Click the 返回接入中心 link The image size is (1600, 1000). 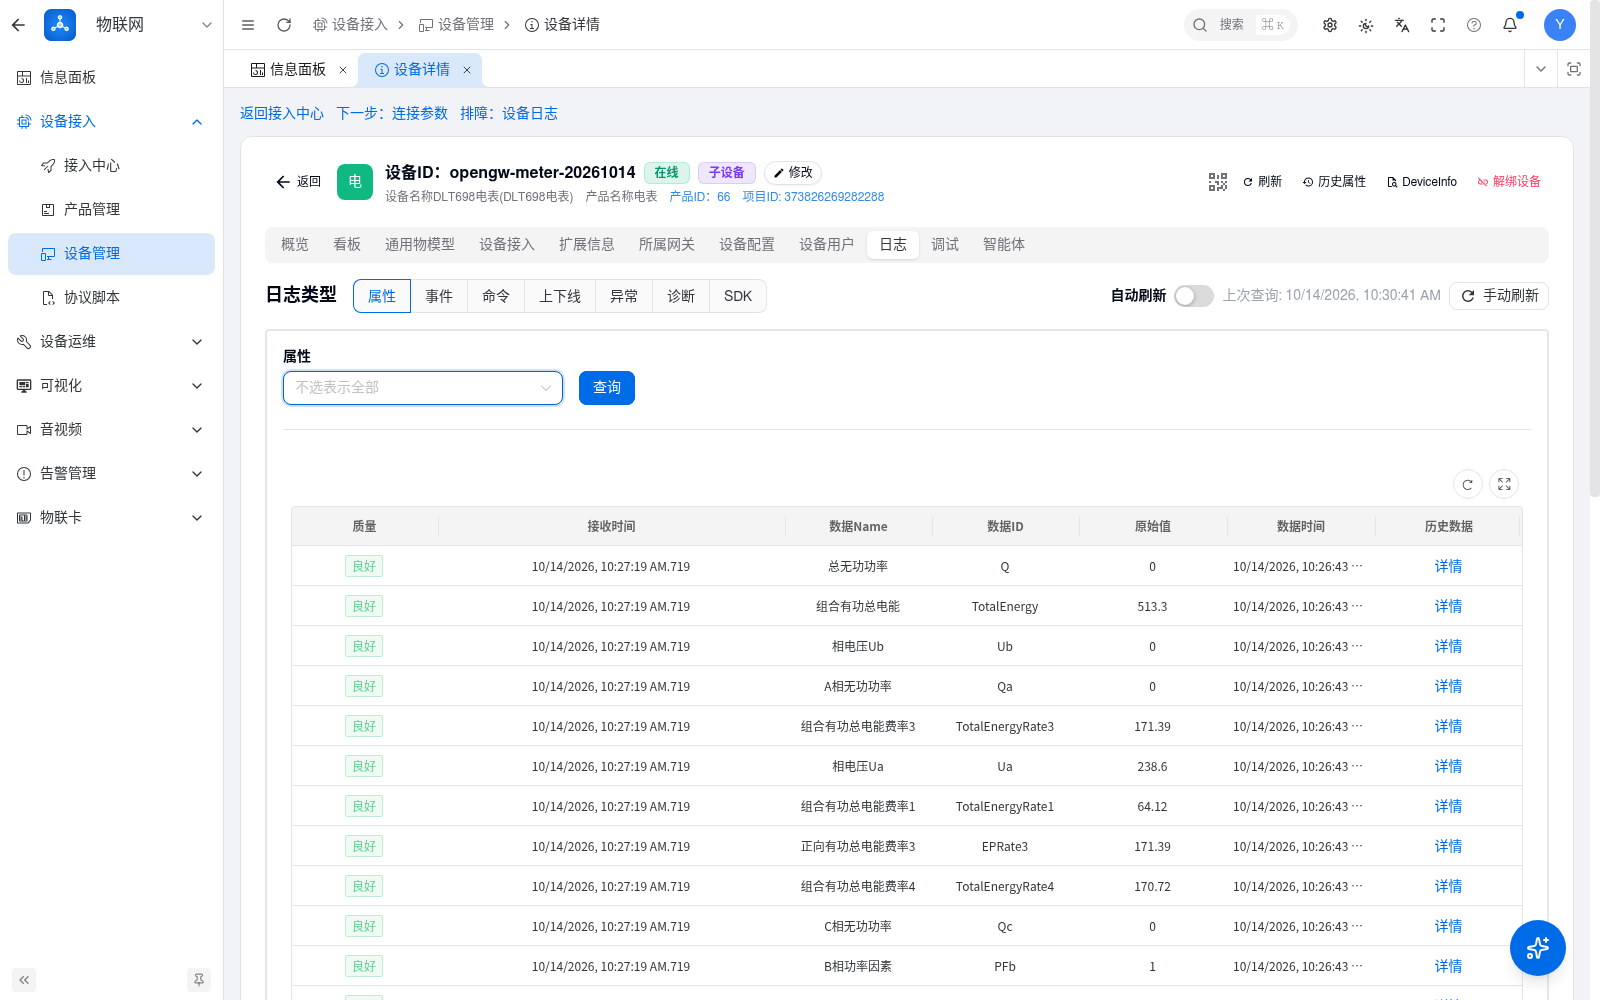tap(282, 114)
